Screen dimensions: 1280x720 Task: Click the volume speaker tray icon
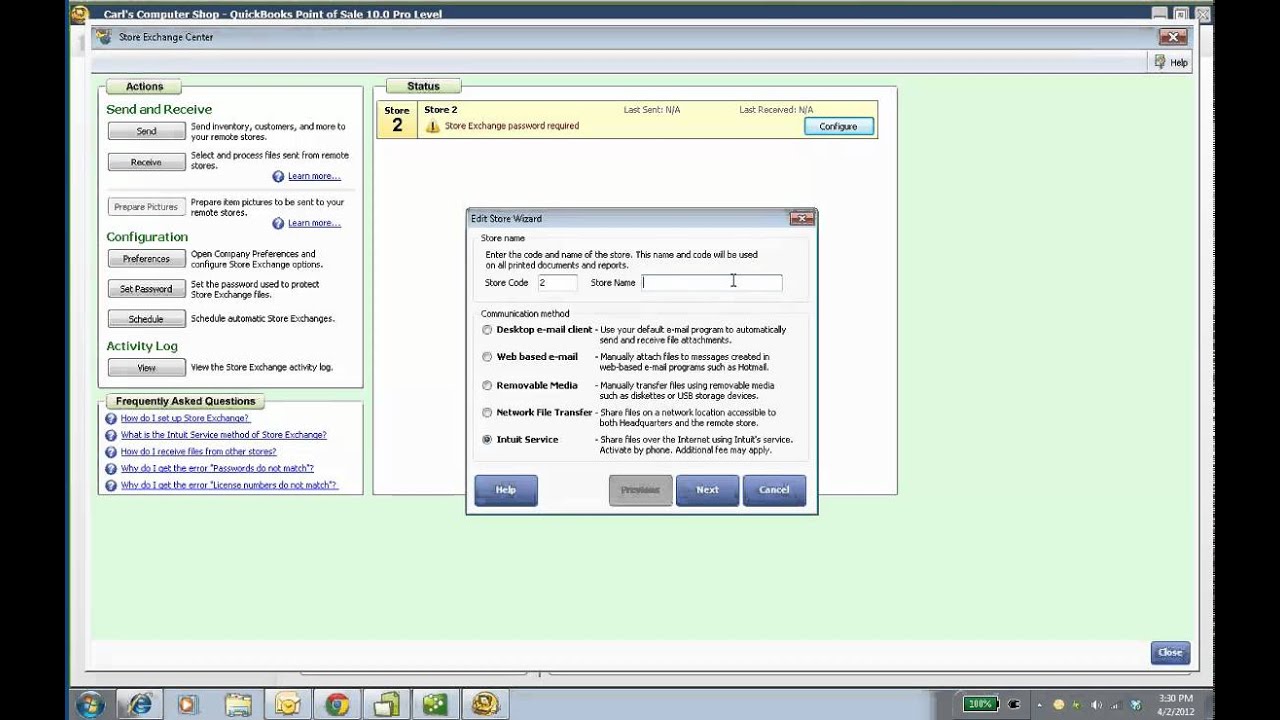click(1098, 704)
